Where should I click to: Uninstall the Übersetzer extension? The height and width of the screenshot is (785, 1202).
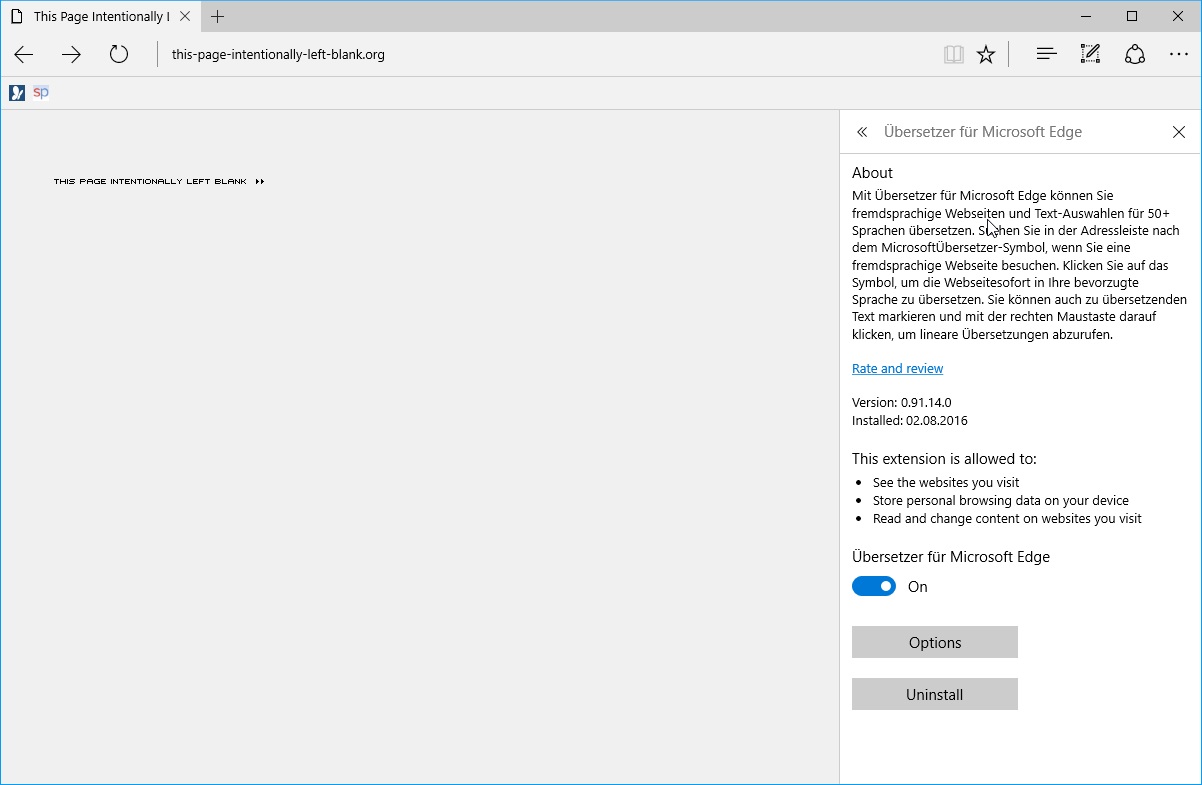(x=935, y=695)
